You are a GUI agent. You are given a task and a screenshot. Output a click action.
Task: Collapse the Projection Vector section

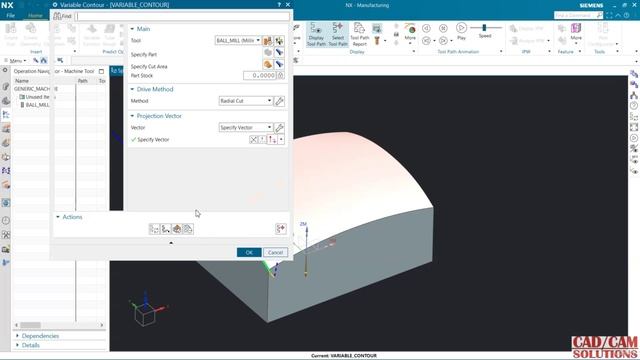point(132,116)
